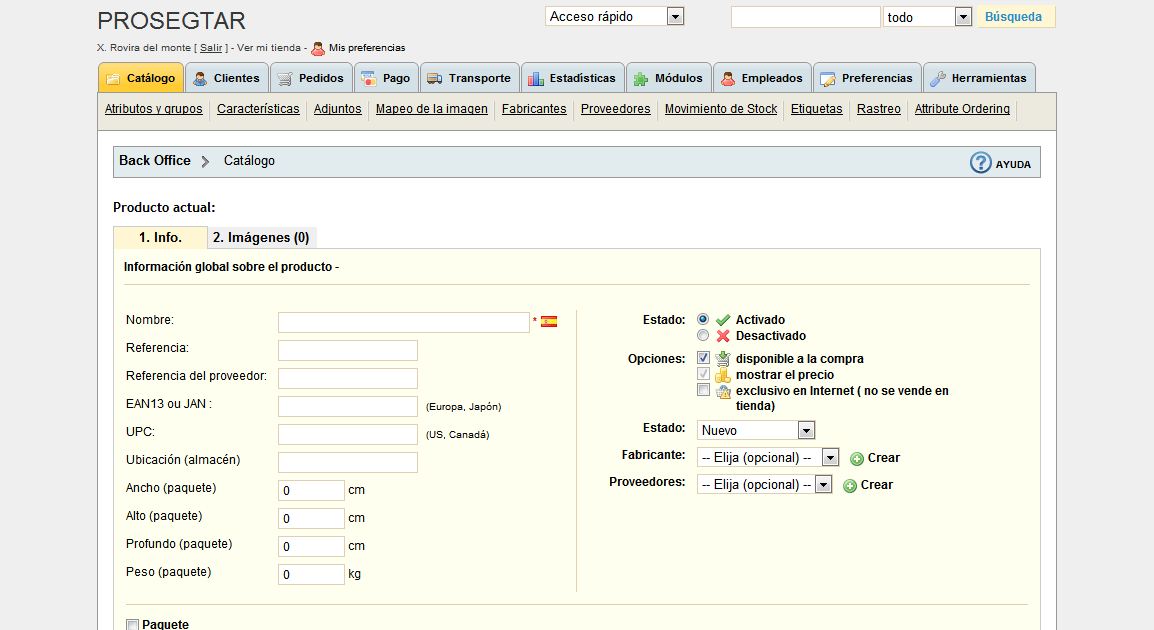Click the disponible a la compra basket icon

pyautogui.click(x=723, y=358)
